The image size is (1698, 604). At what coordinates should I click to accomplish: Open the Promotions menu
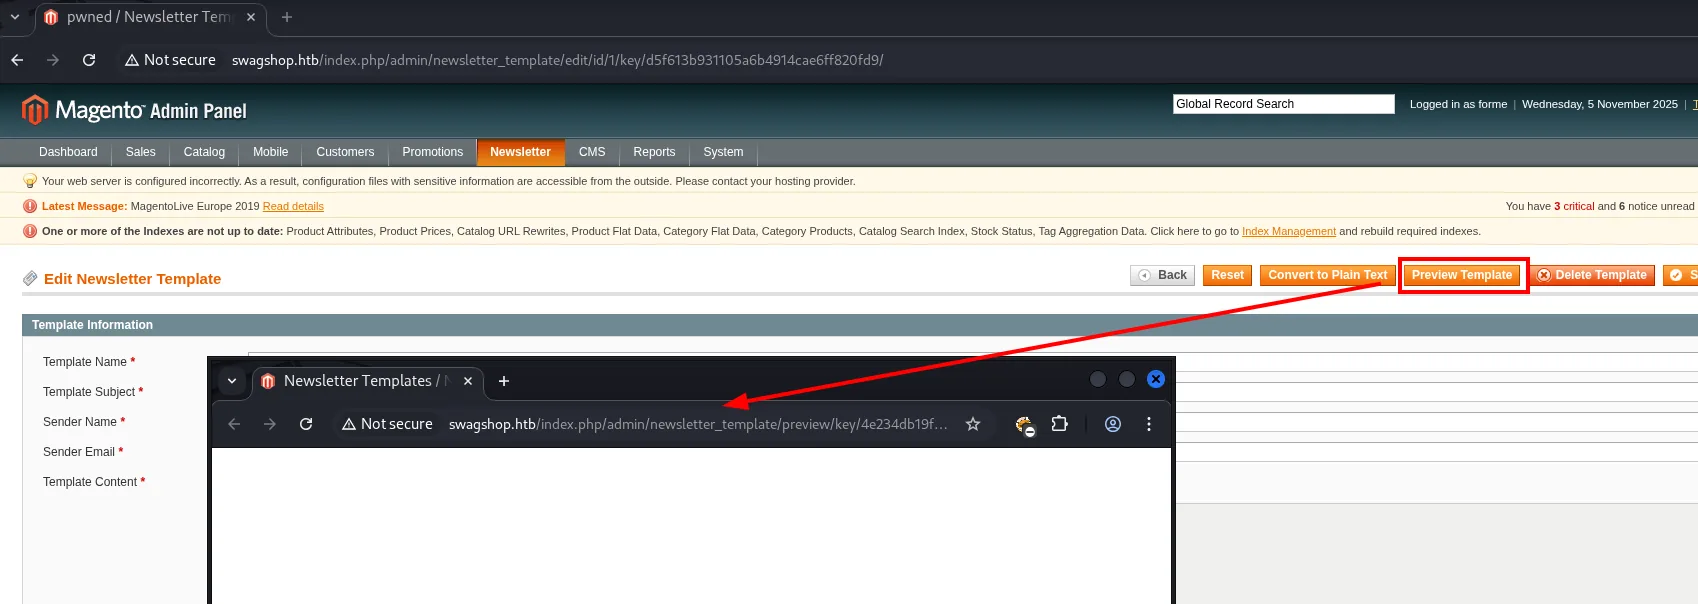(432, 152)
